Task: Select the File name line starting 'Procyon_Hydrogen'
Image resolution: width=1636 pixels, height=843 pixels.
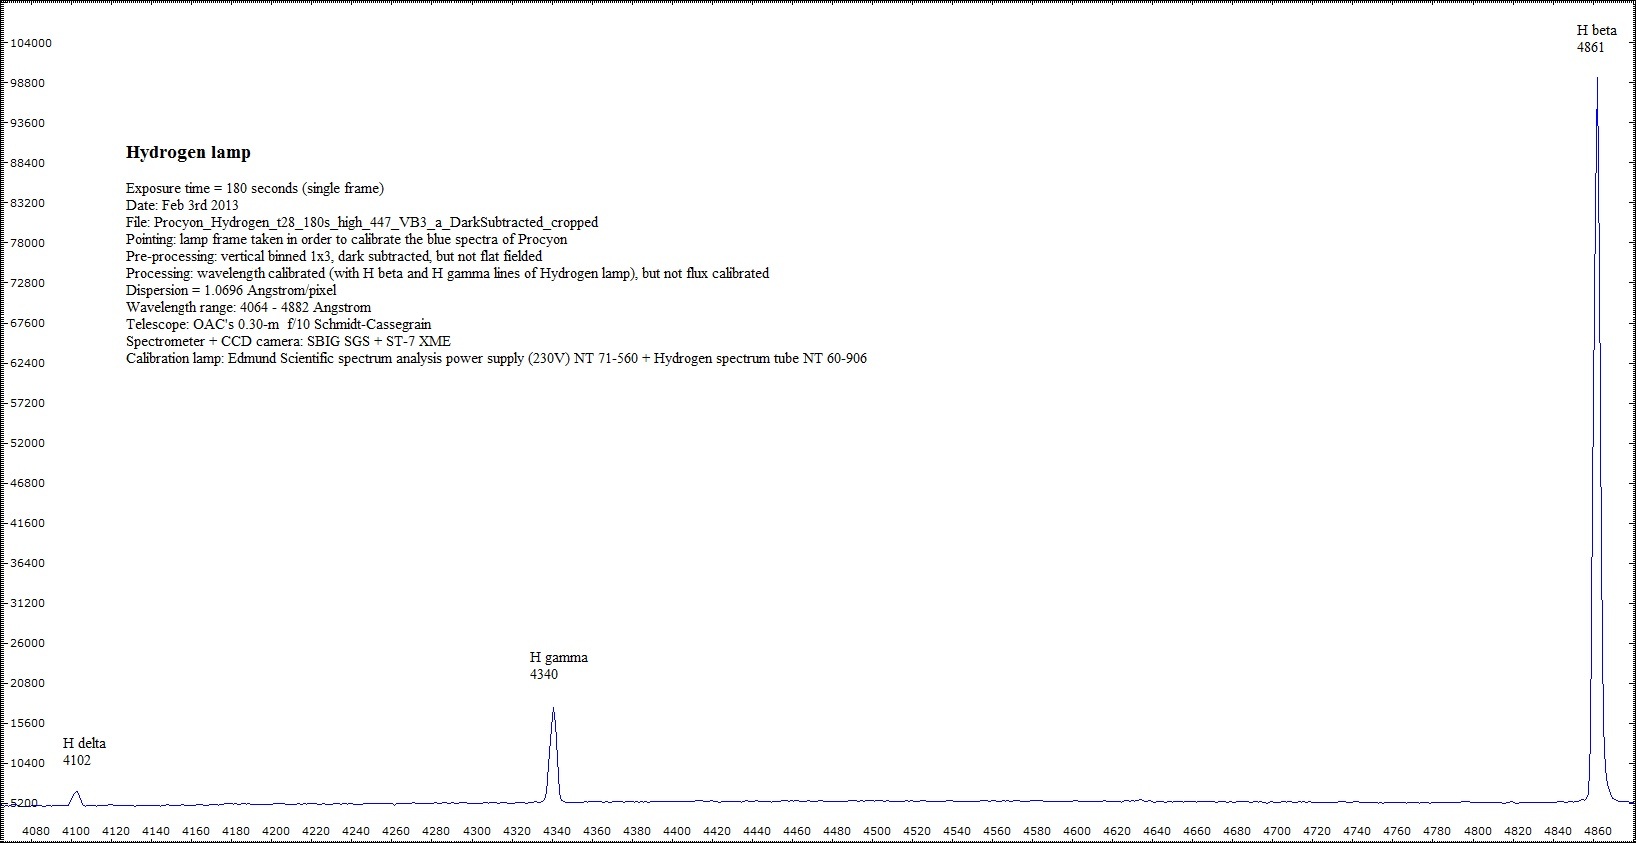Action: pos(362,222)
